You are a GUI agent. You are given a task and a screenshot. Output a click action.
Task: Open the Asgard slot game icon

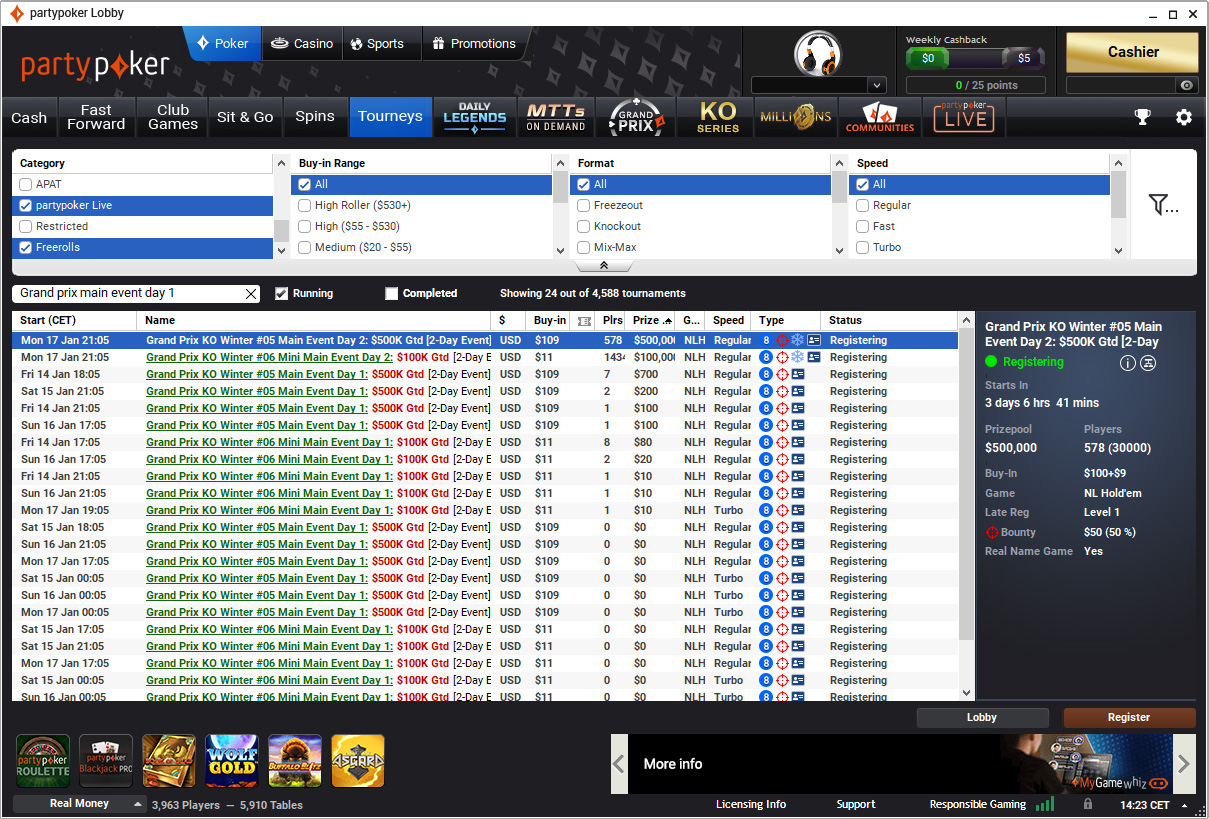coord(357,761)
